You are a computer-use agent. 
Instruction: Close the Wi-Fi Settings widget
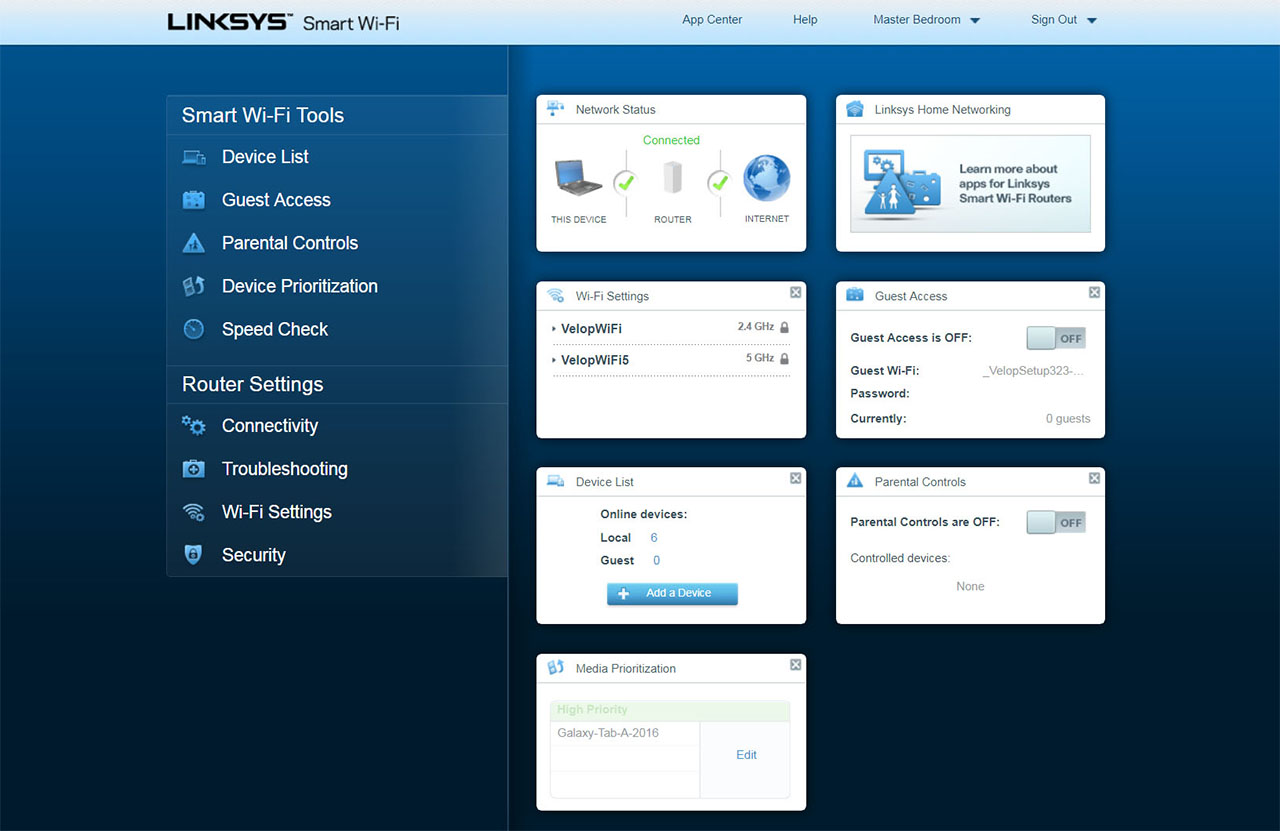coord(795,292)
